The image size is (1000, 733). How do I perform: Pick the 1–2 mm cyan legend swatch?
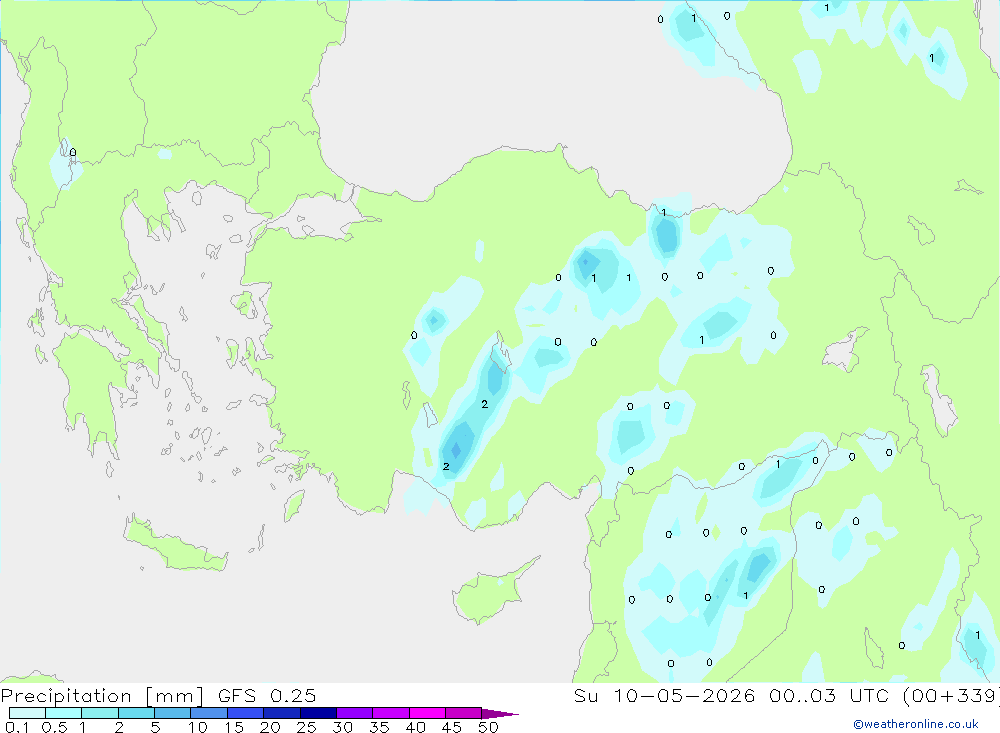[100, 713]
